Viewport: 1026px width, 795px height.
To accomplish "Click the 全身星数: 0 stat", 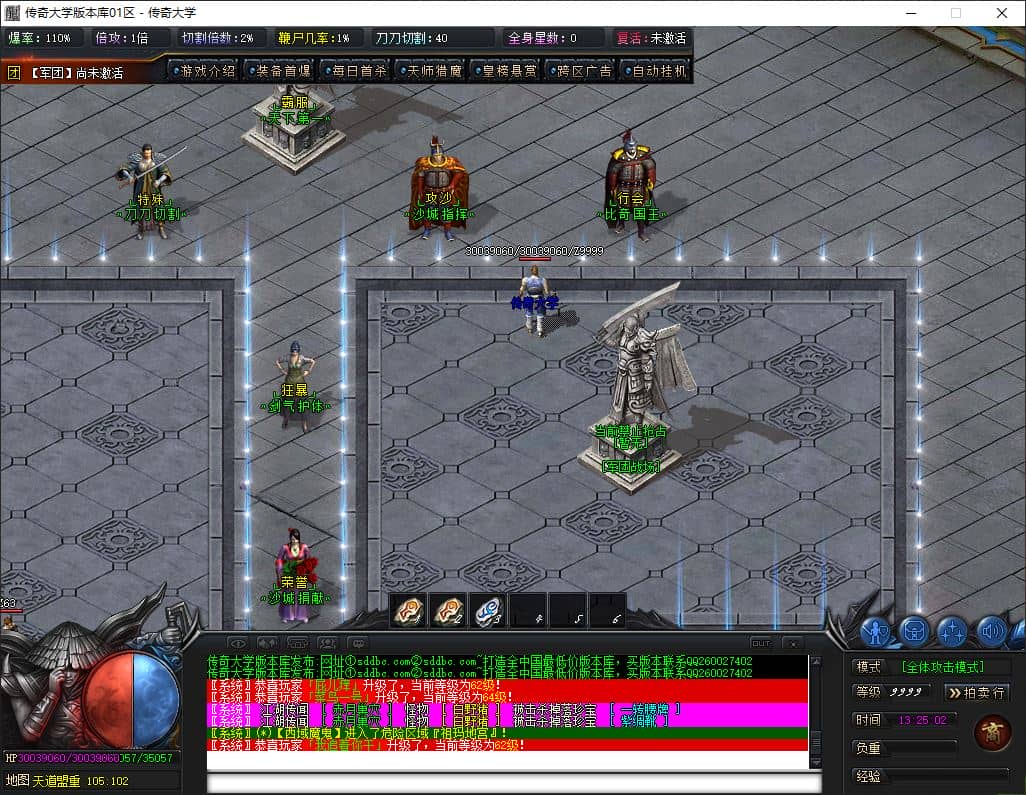I will [x=543, y=39].
